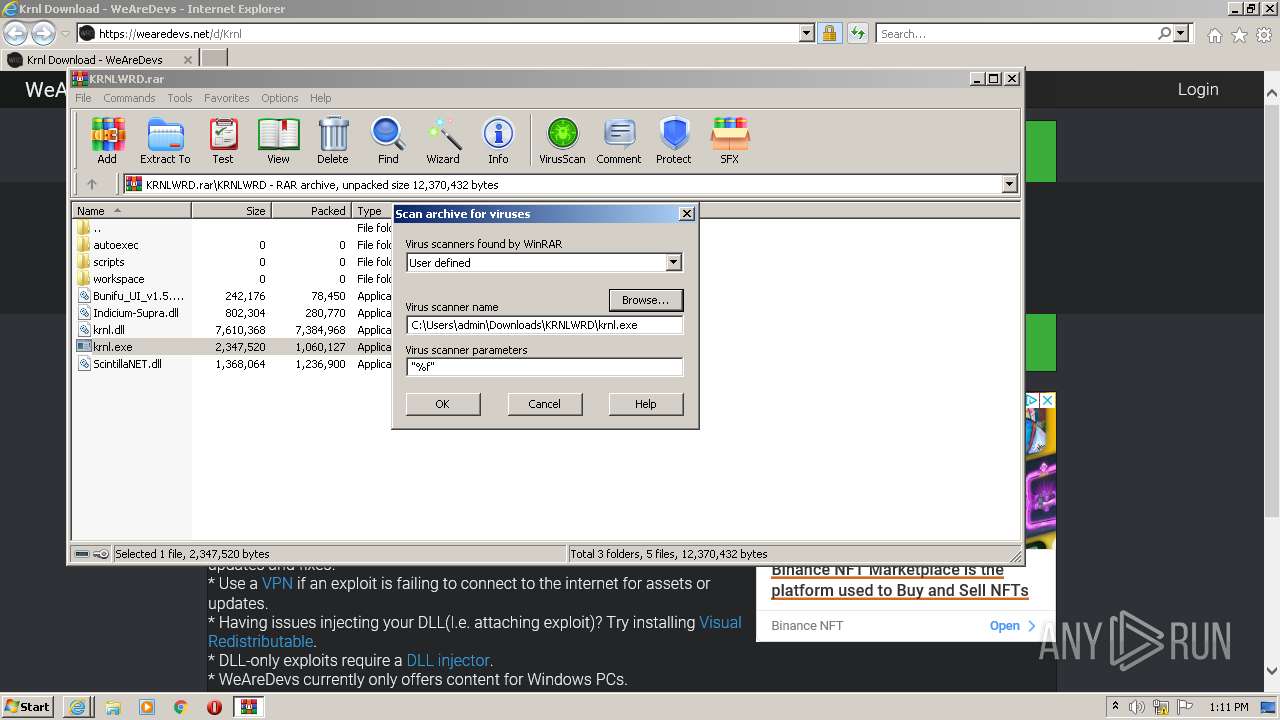This screenshot has height=720, width=1280.
Task: Open the Tools menu
Action: (x=180, y=98)
